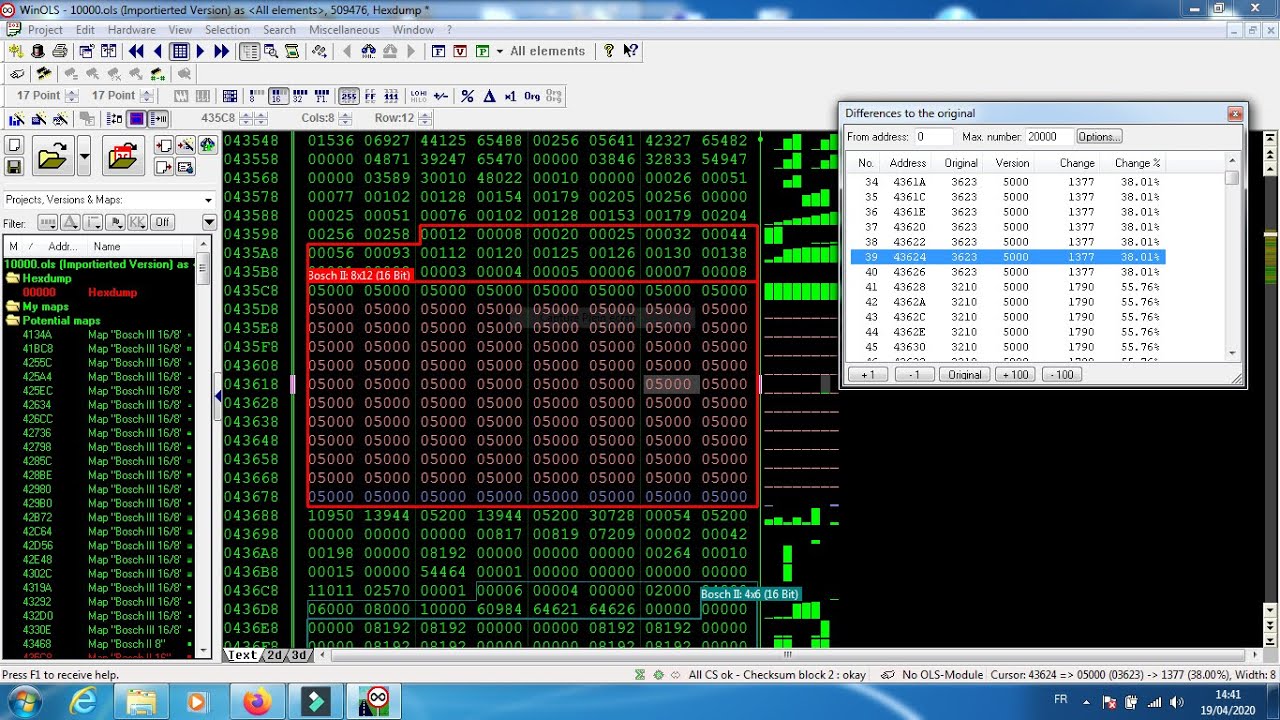1280x720 pixels.
Task: Toggle the filter Off button
Action: pos(161,222)
